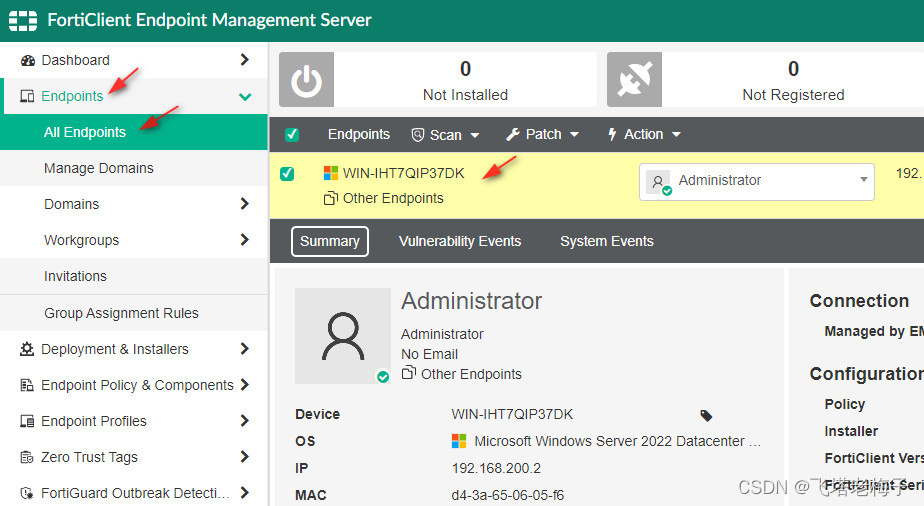The image size is (924, 506).
Task: Click the group icon beside Other Endpoints row
Action: coord(331,199)
